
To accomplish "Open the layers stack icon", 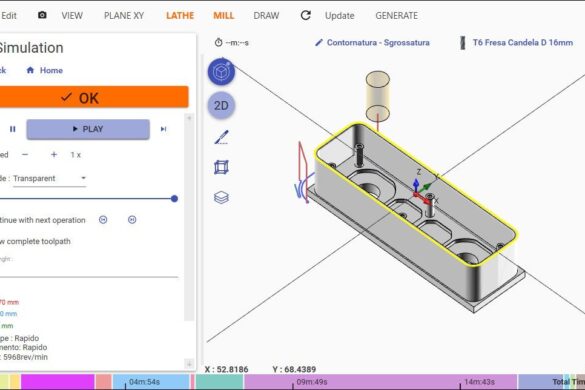I will click(221, 197).
